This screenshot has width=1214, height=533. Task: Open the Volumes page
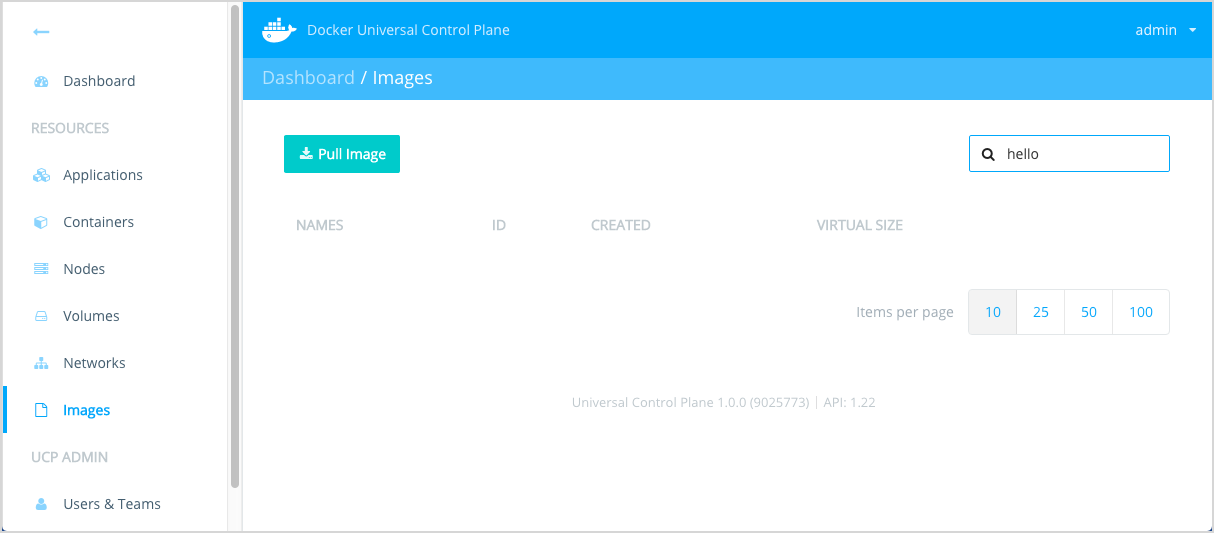91,316
